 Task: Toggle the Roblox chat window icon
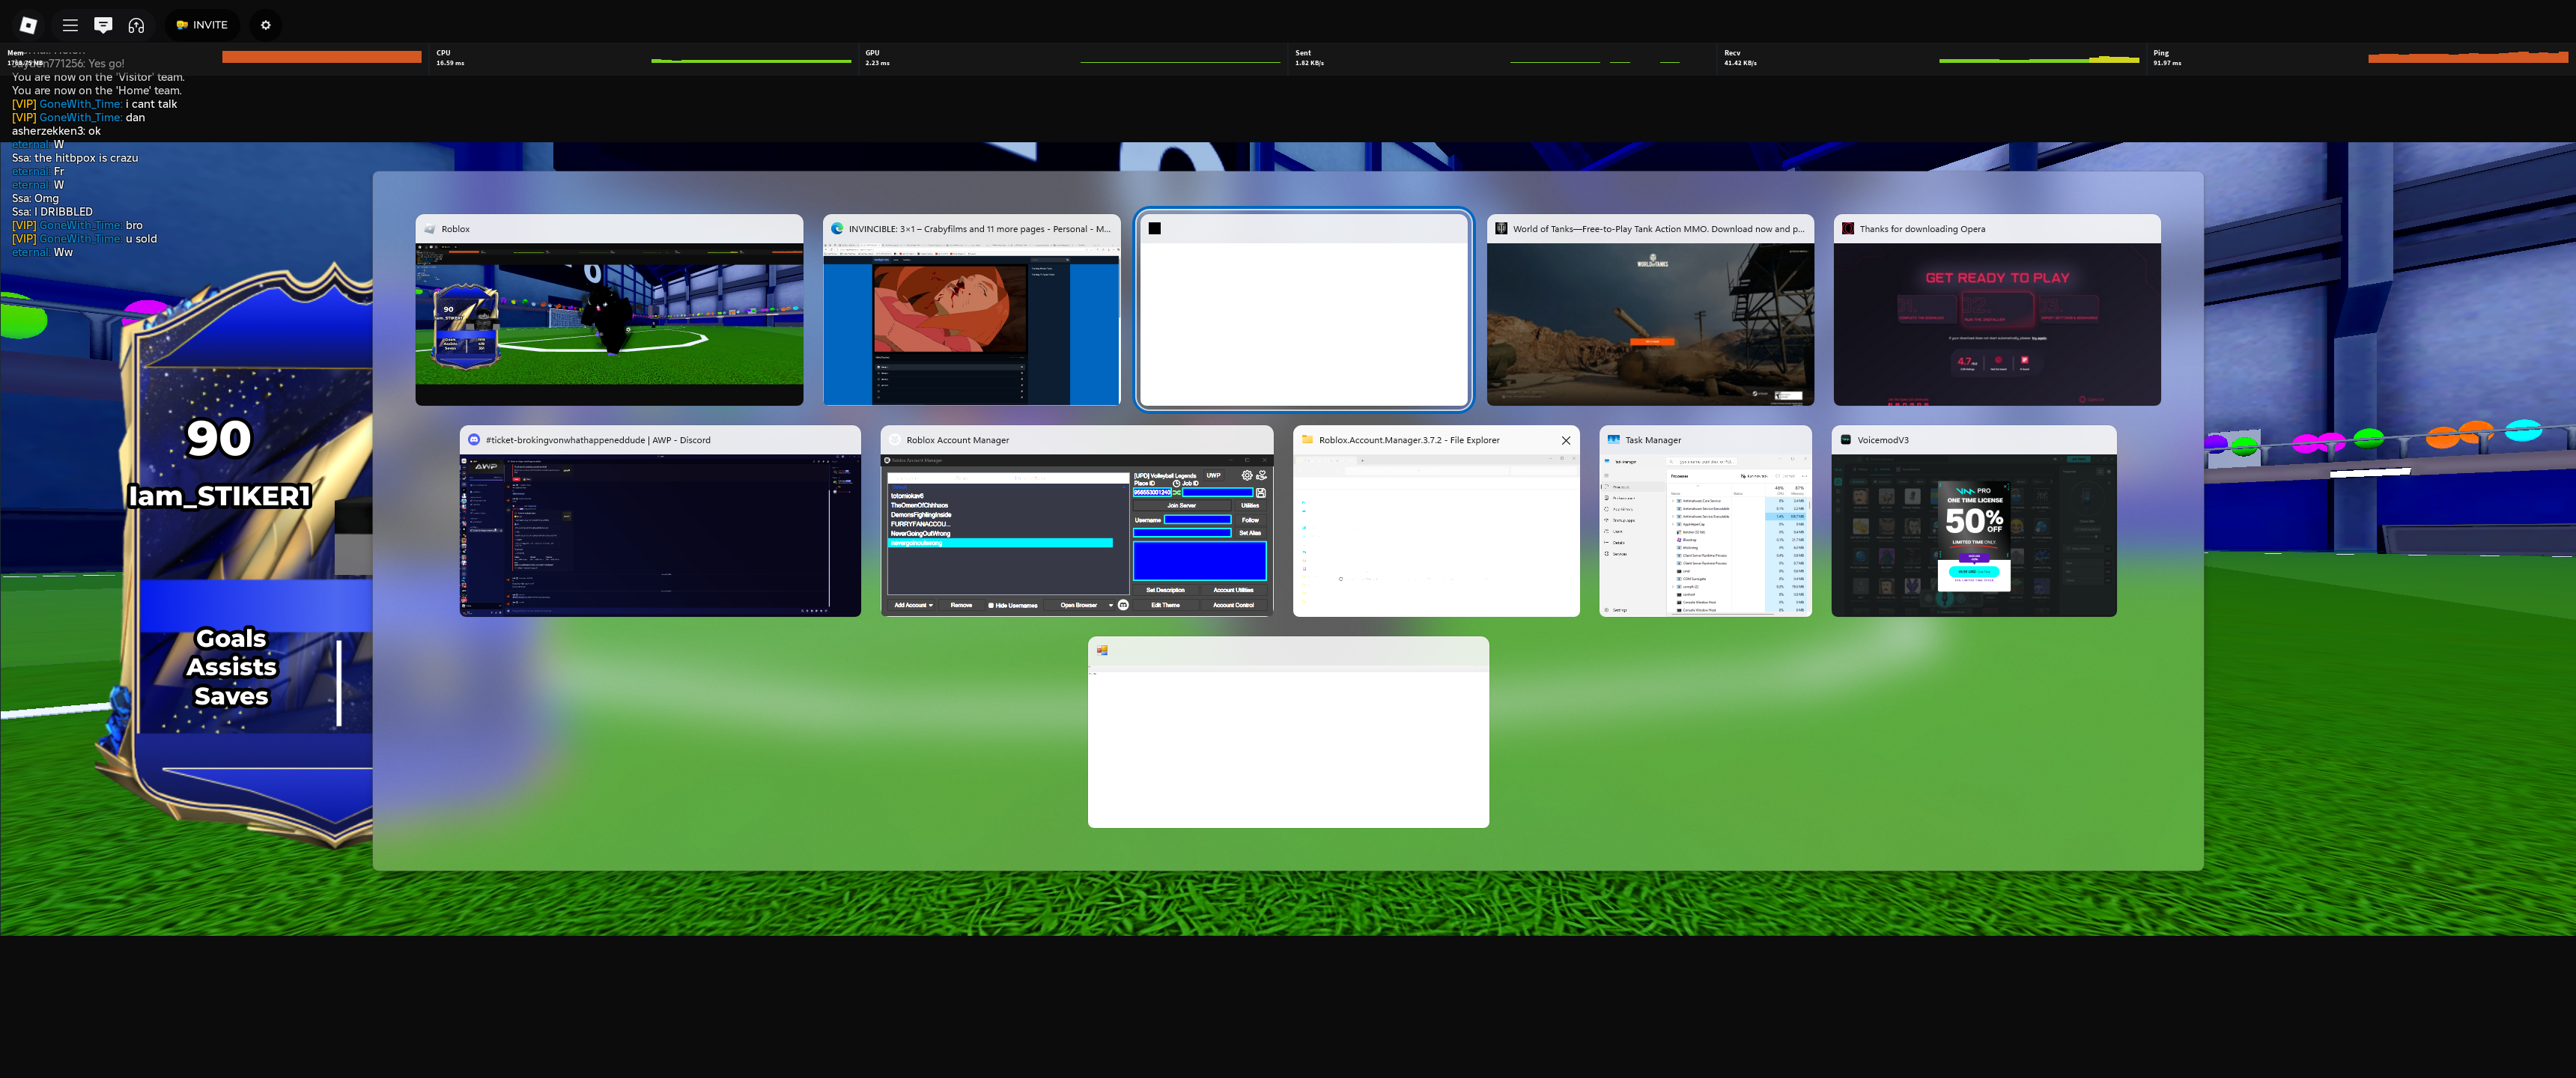point(103,25)
